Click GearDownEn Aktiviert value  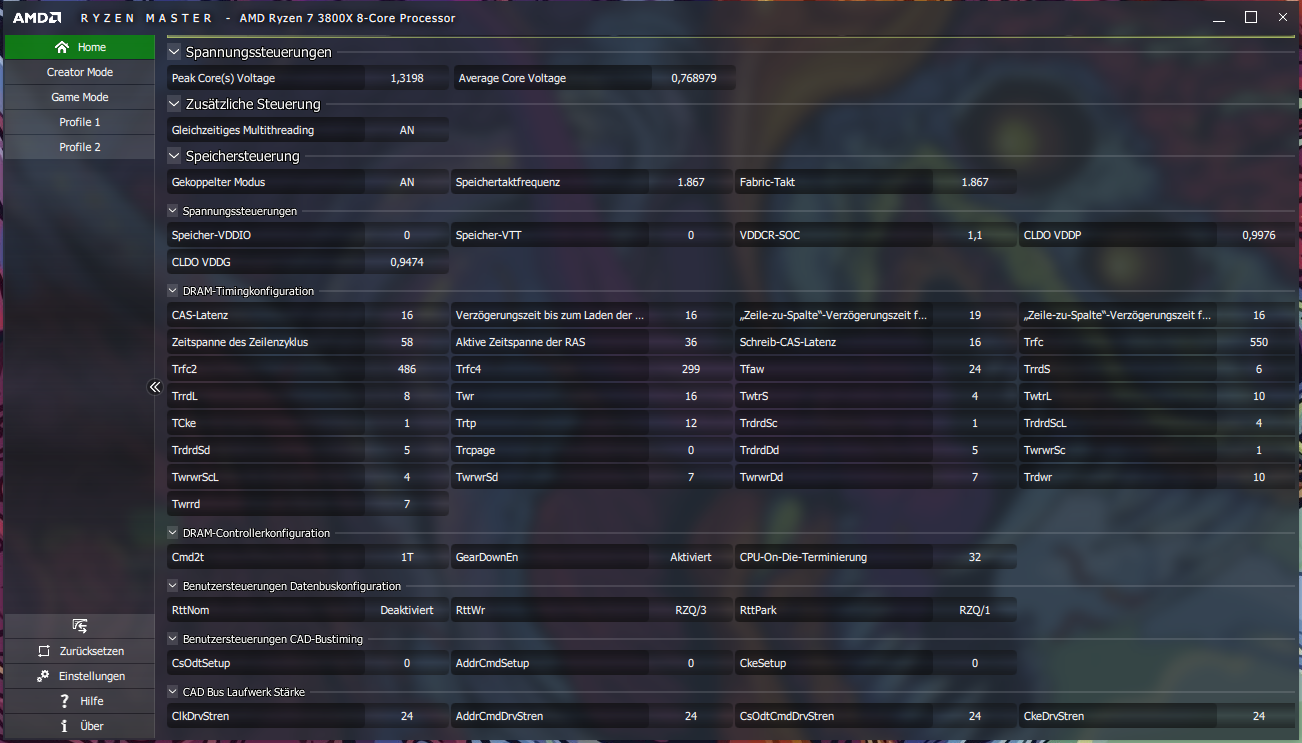click(x=691, y=557)
